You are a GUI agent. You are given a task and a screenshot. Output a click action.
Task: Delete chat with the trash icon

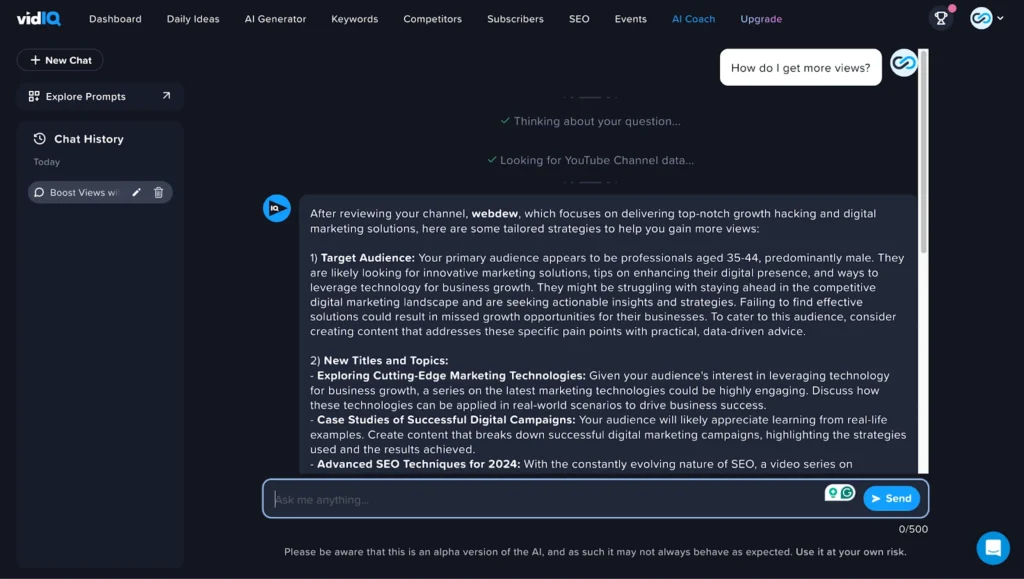pos(158,192)
